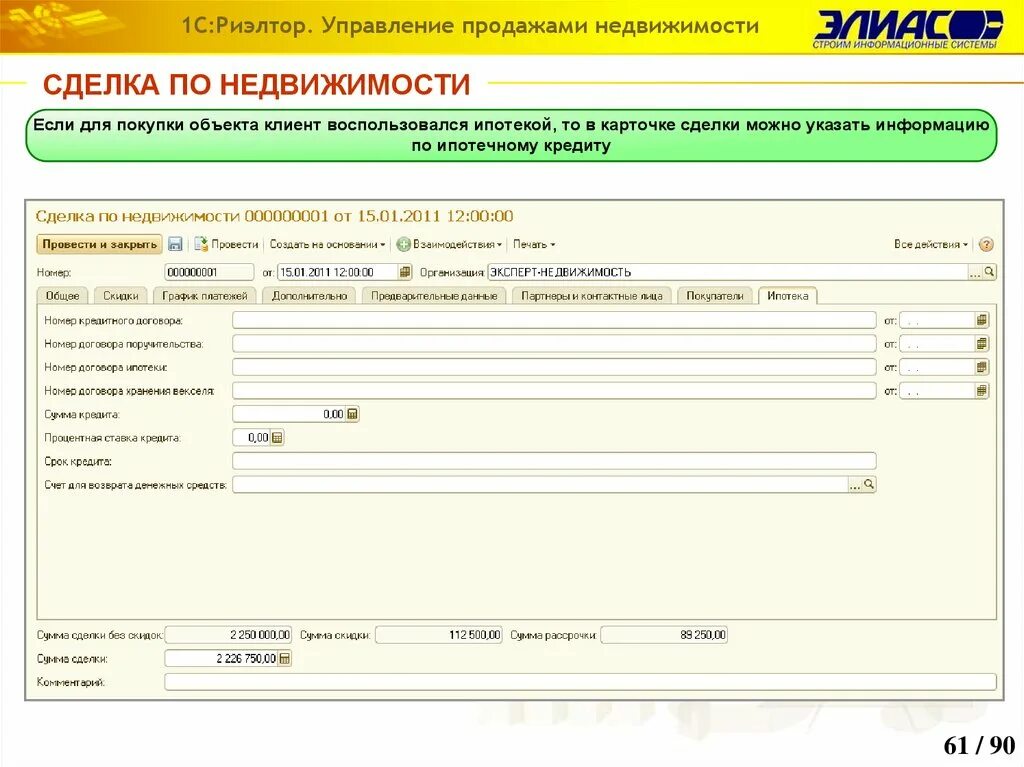Click the Номер document number field
Screen dimensions: 1024x767
coord(209,272)
